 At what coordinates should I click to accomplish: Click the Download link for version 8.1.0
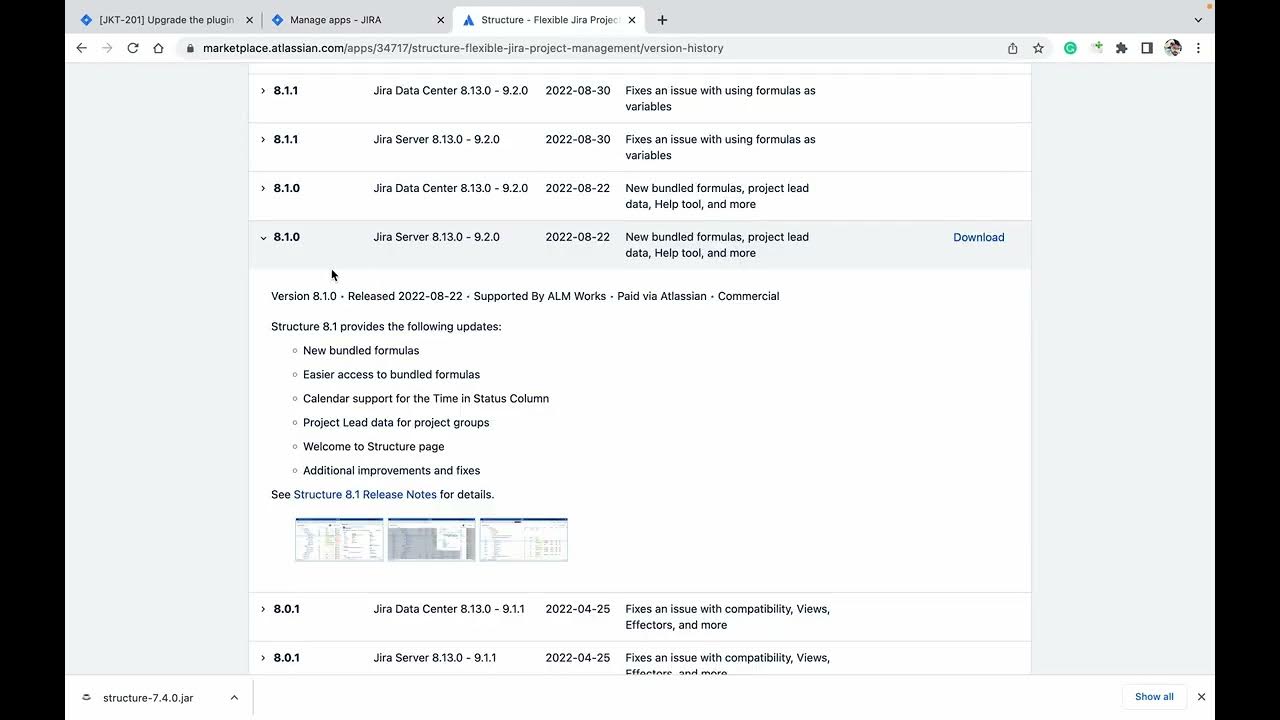point(978,237)
